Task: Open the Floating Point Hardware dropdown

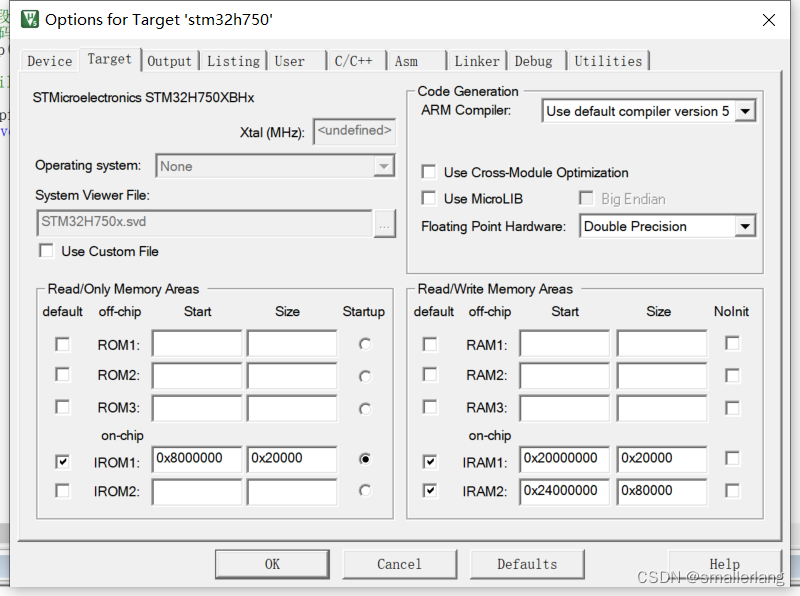Action: tap(746, 226)
